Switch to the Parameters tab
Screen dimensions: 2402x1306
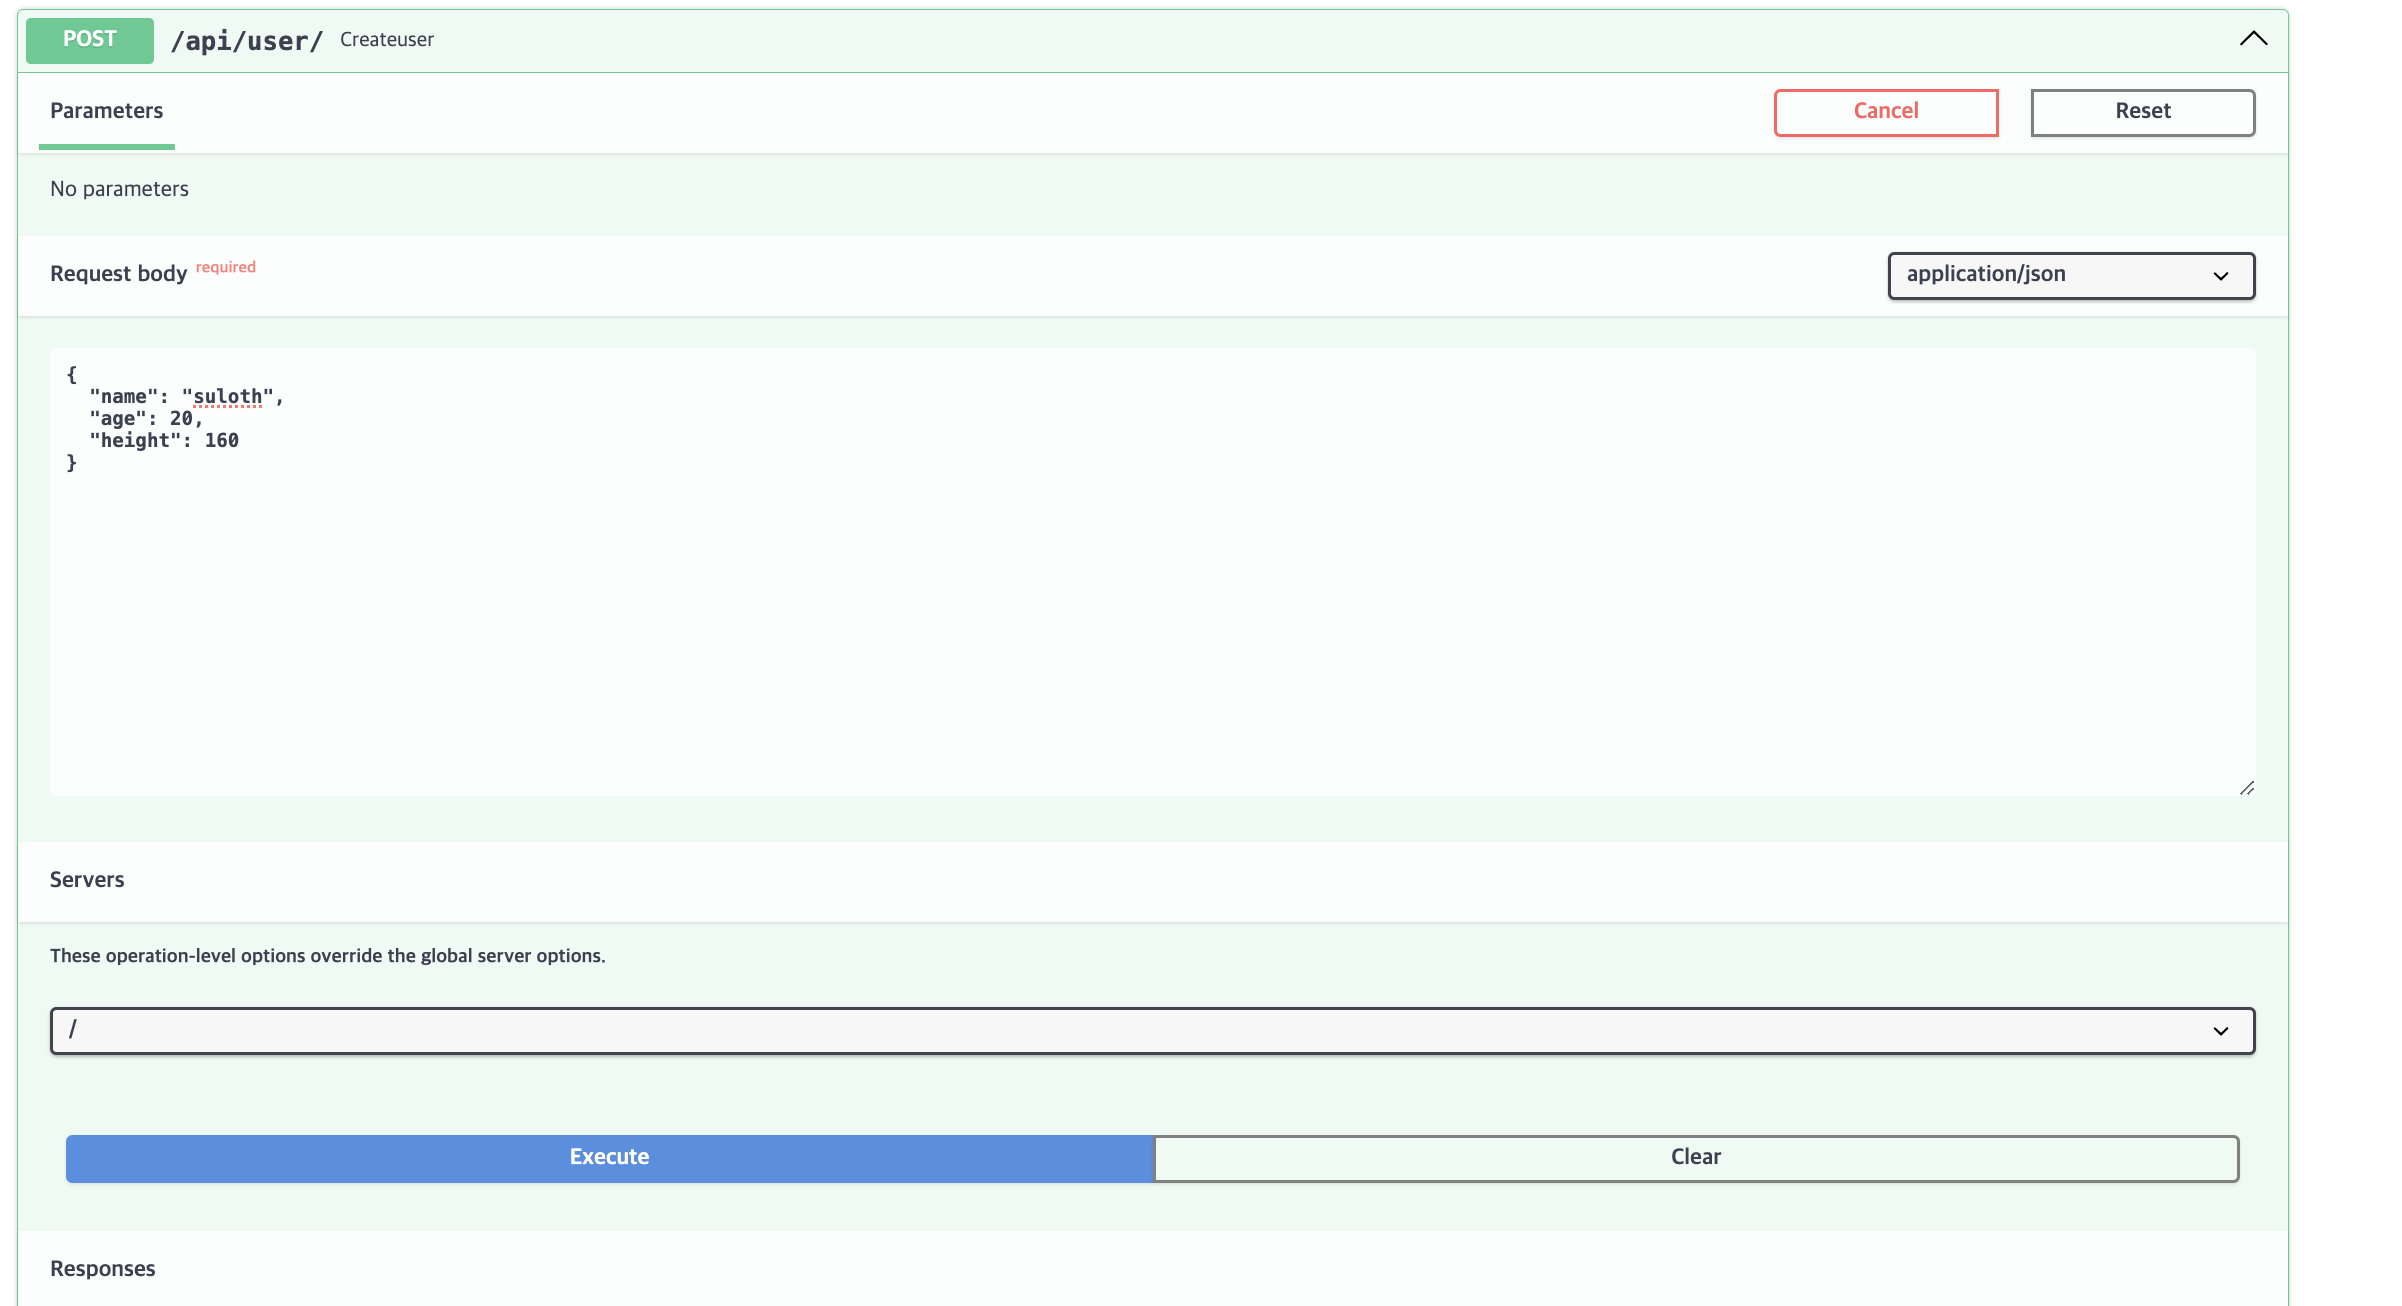[x=106, y=111]
